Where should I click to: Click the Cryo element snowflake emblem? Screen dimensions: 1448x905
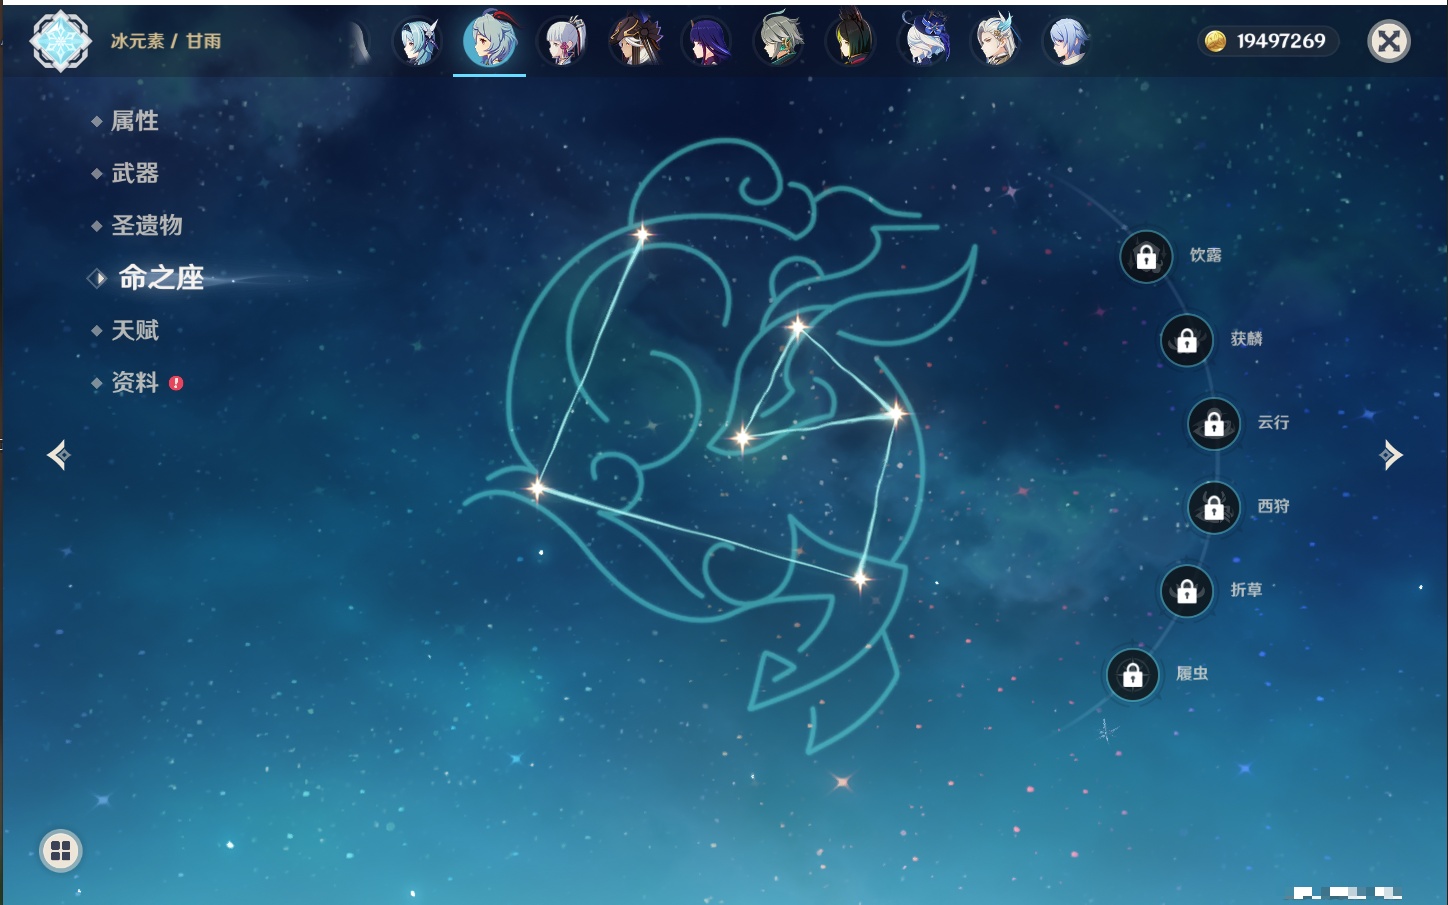(61, 41)
